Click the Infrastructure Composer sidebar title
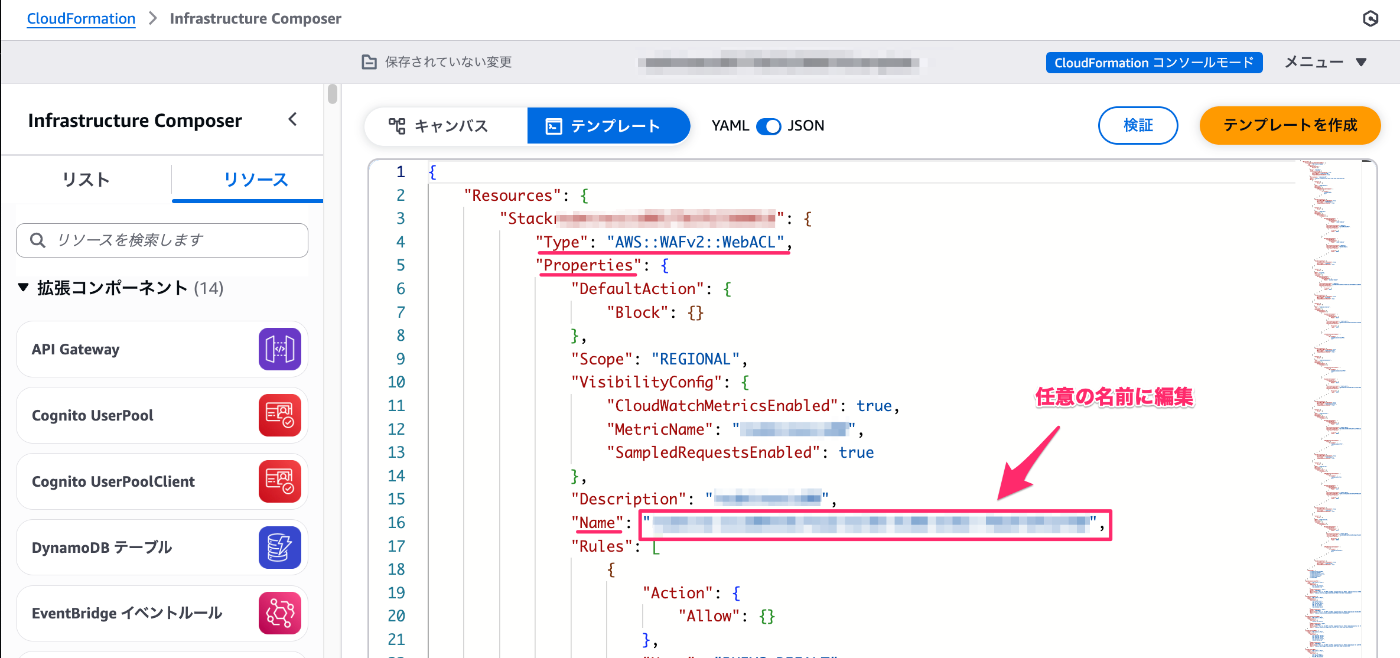 click(135, 120)
